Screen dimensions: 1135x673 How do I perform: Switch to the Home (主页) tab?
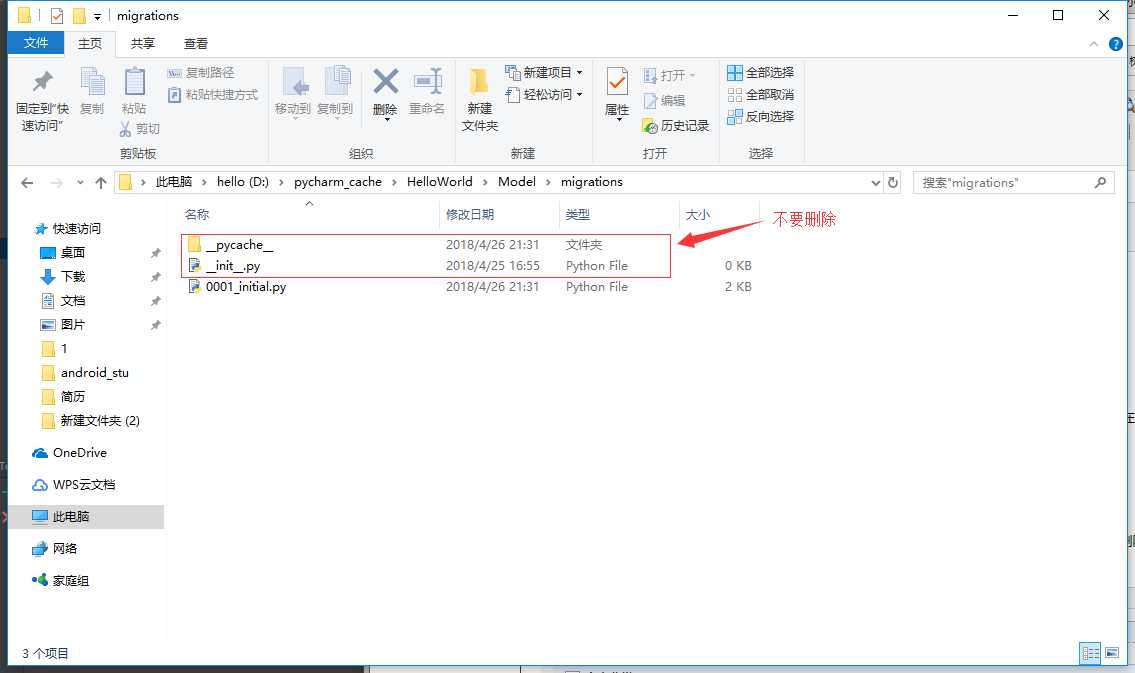pyautogui.click(x=90, y=43)
